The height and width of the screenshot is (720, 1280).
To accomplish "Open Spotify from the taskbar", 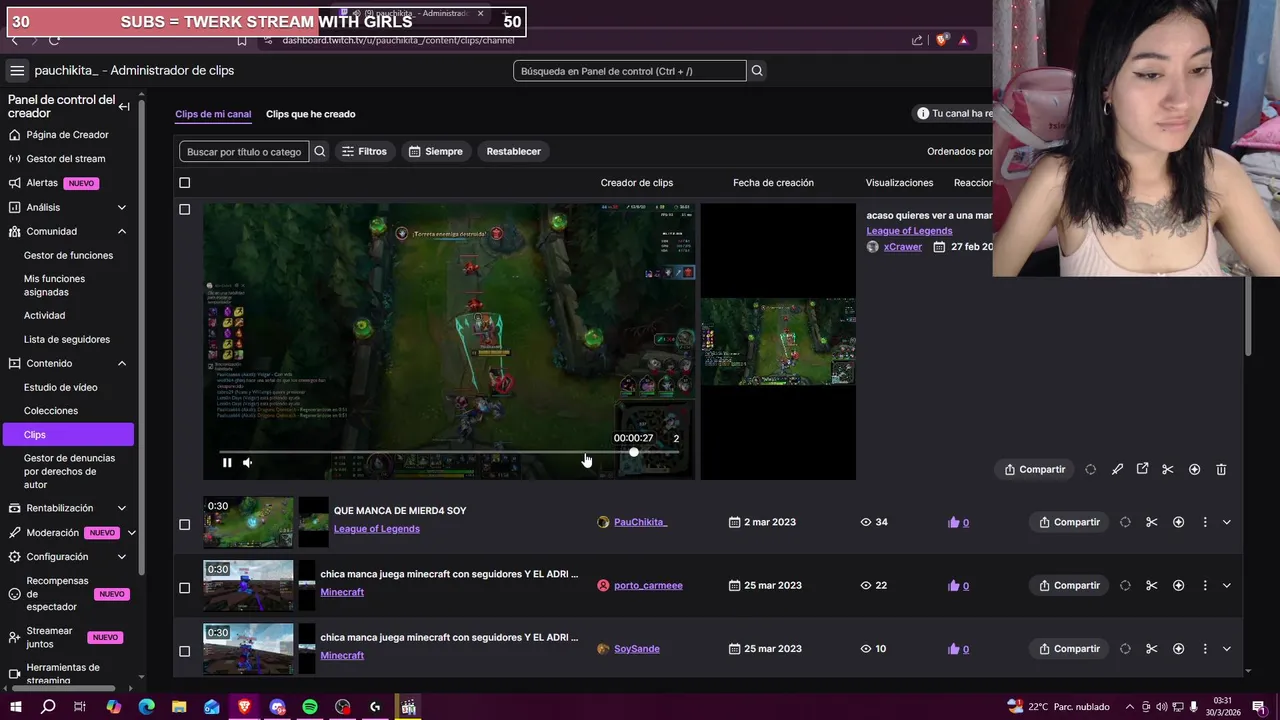I will click(310, 707).
